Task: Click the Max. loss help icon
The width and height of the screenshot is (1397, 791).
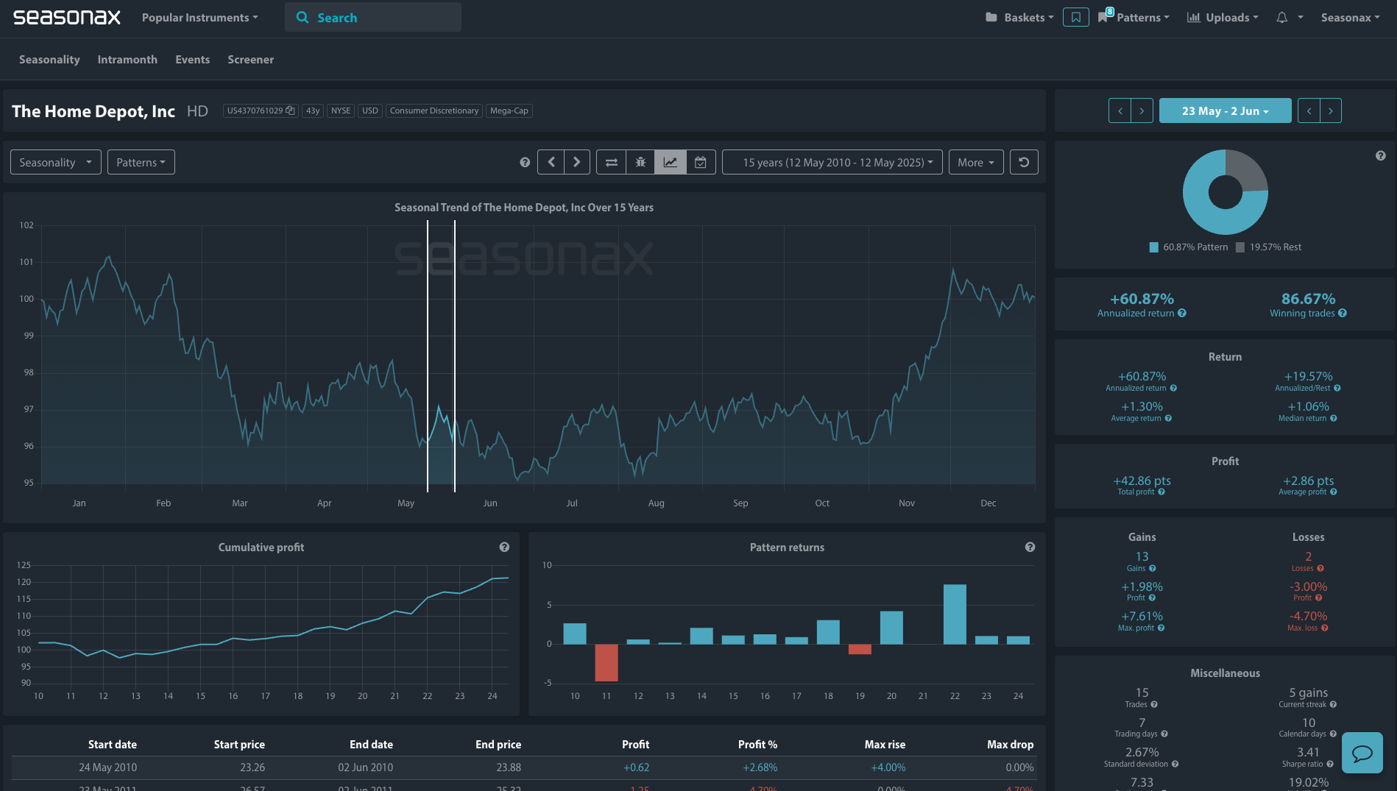Action: click(x=1324, y=628)
